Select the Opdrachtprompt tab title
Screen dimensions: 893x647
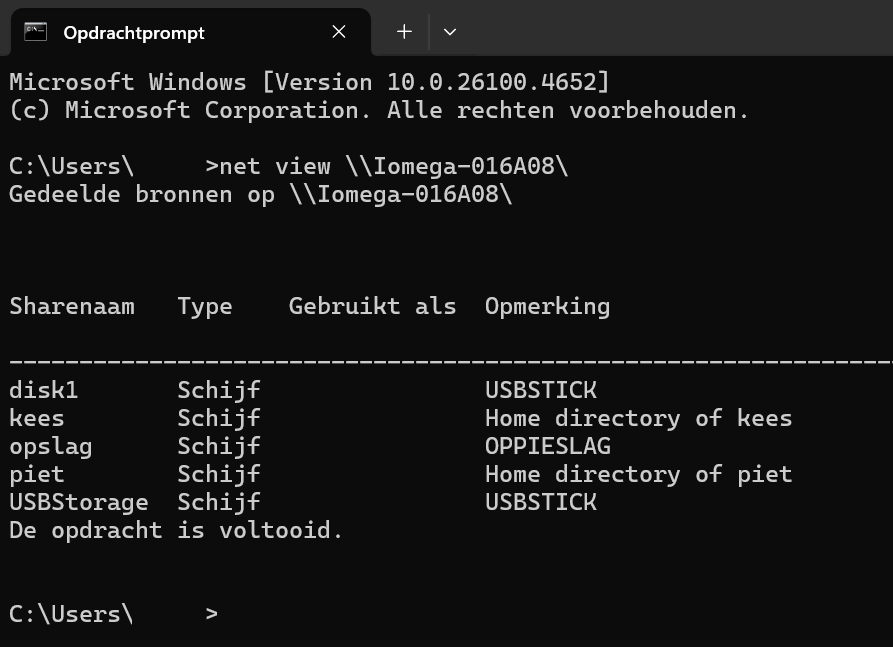click(134, 33)
